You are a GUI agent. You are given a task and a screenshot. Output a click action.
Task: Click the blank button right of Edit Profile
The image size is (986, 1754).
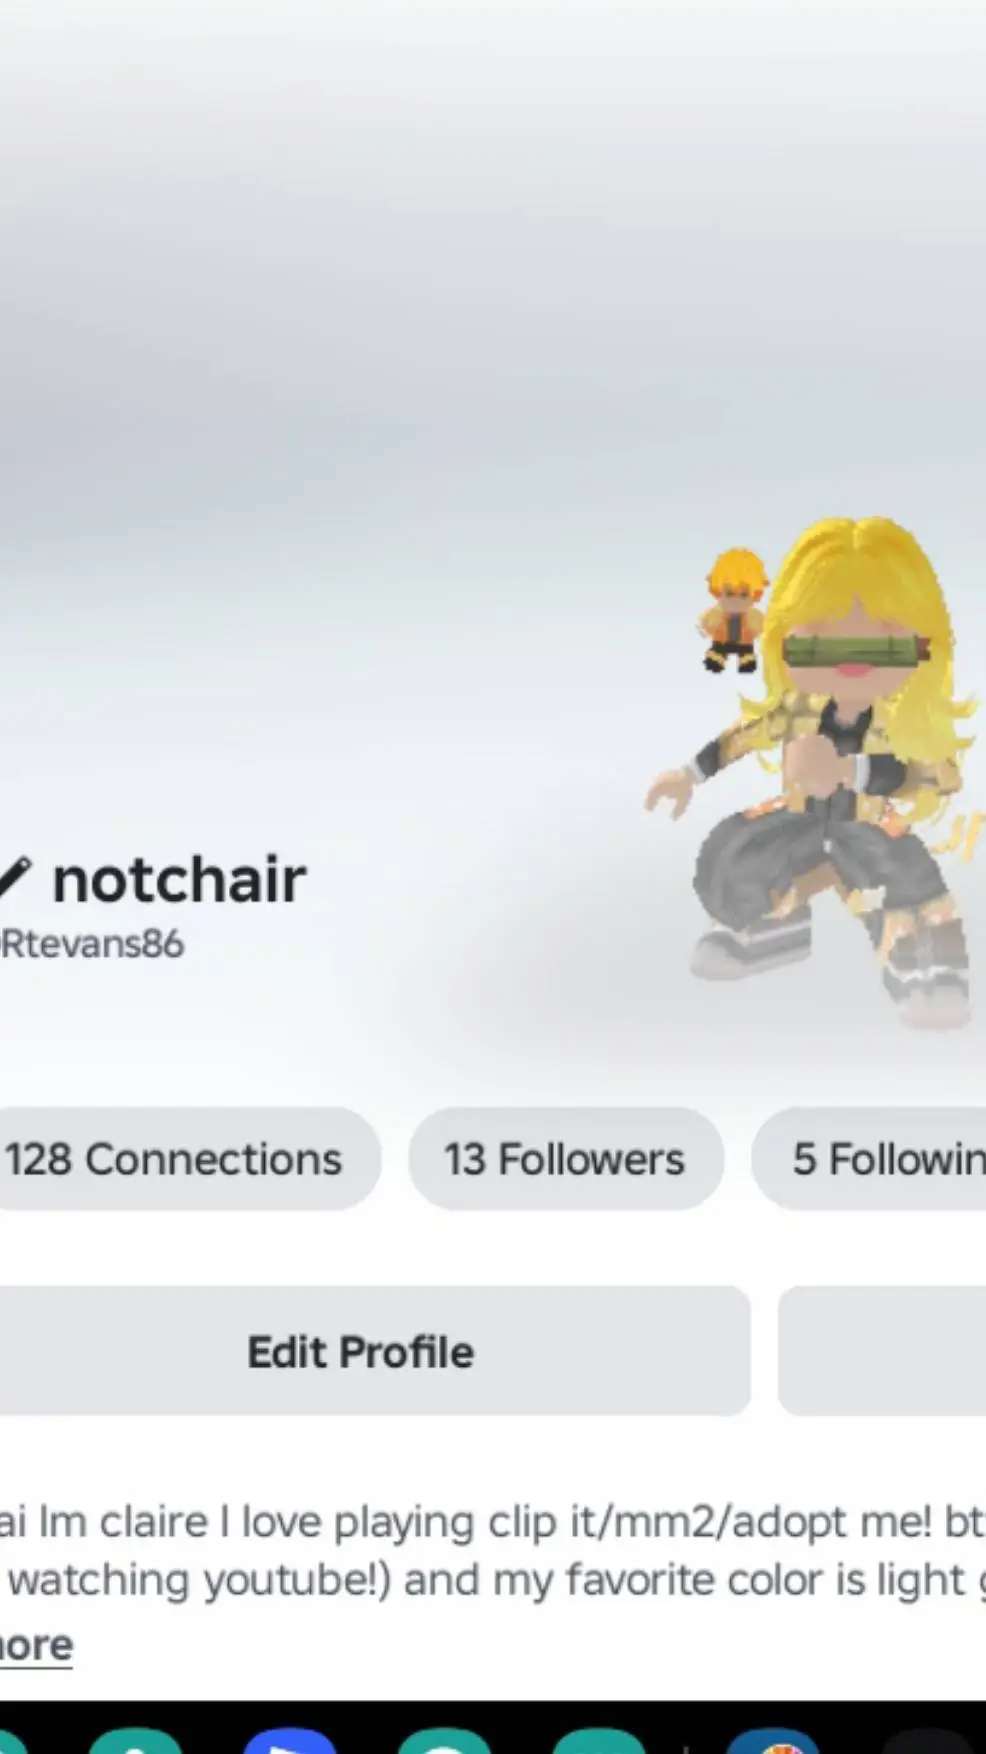tap(882, 1351)
